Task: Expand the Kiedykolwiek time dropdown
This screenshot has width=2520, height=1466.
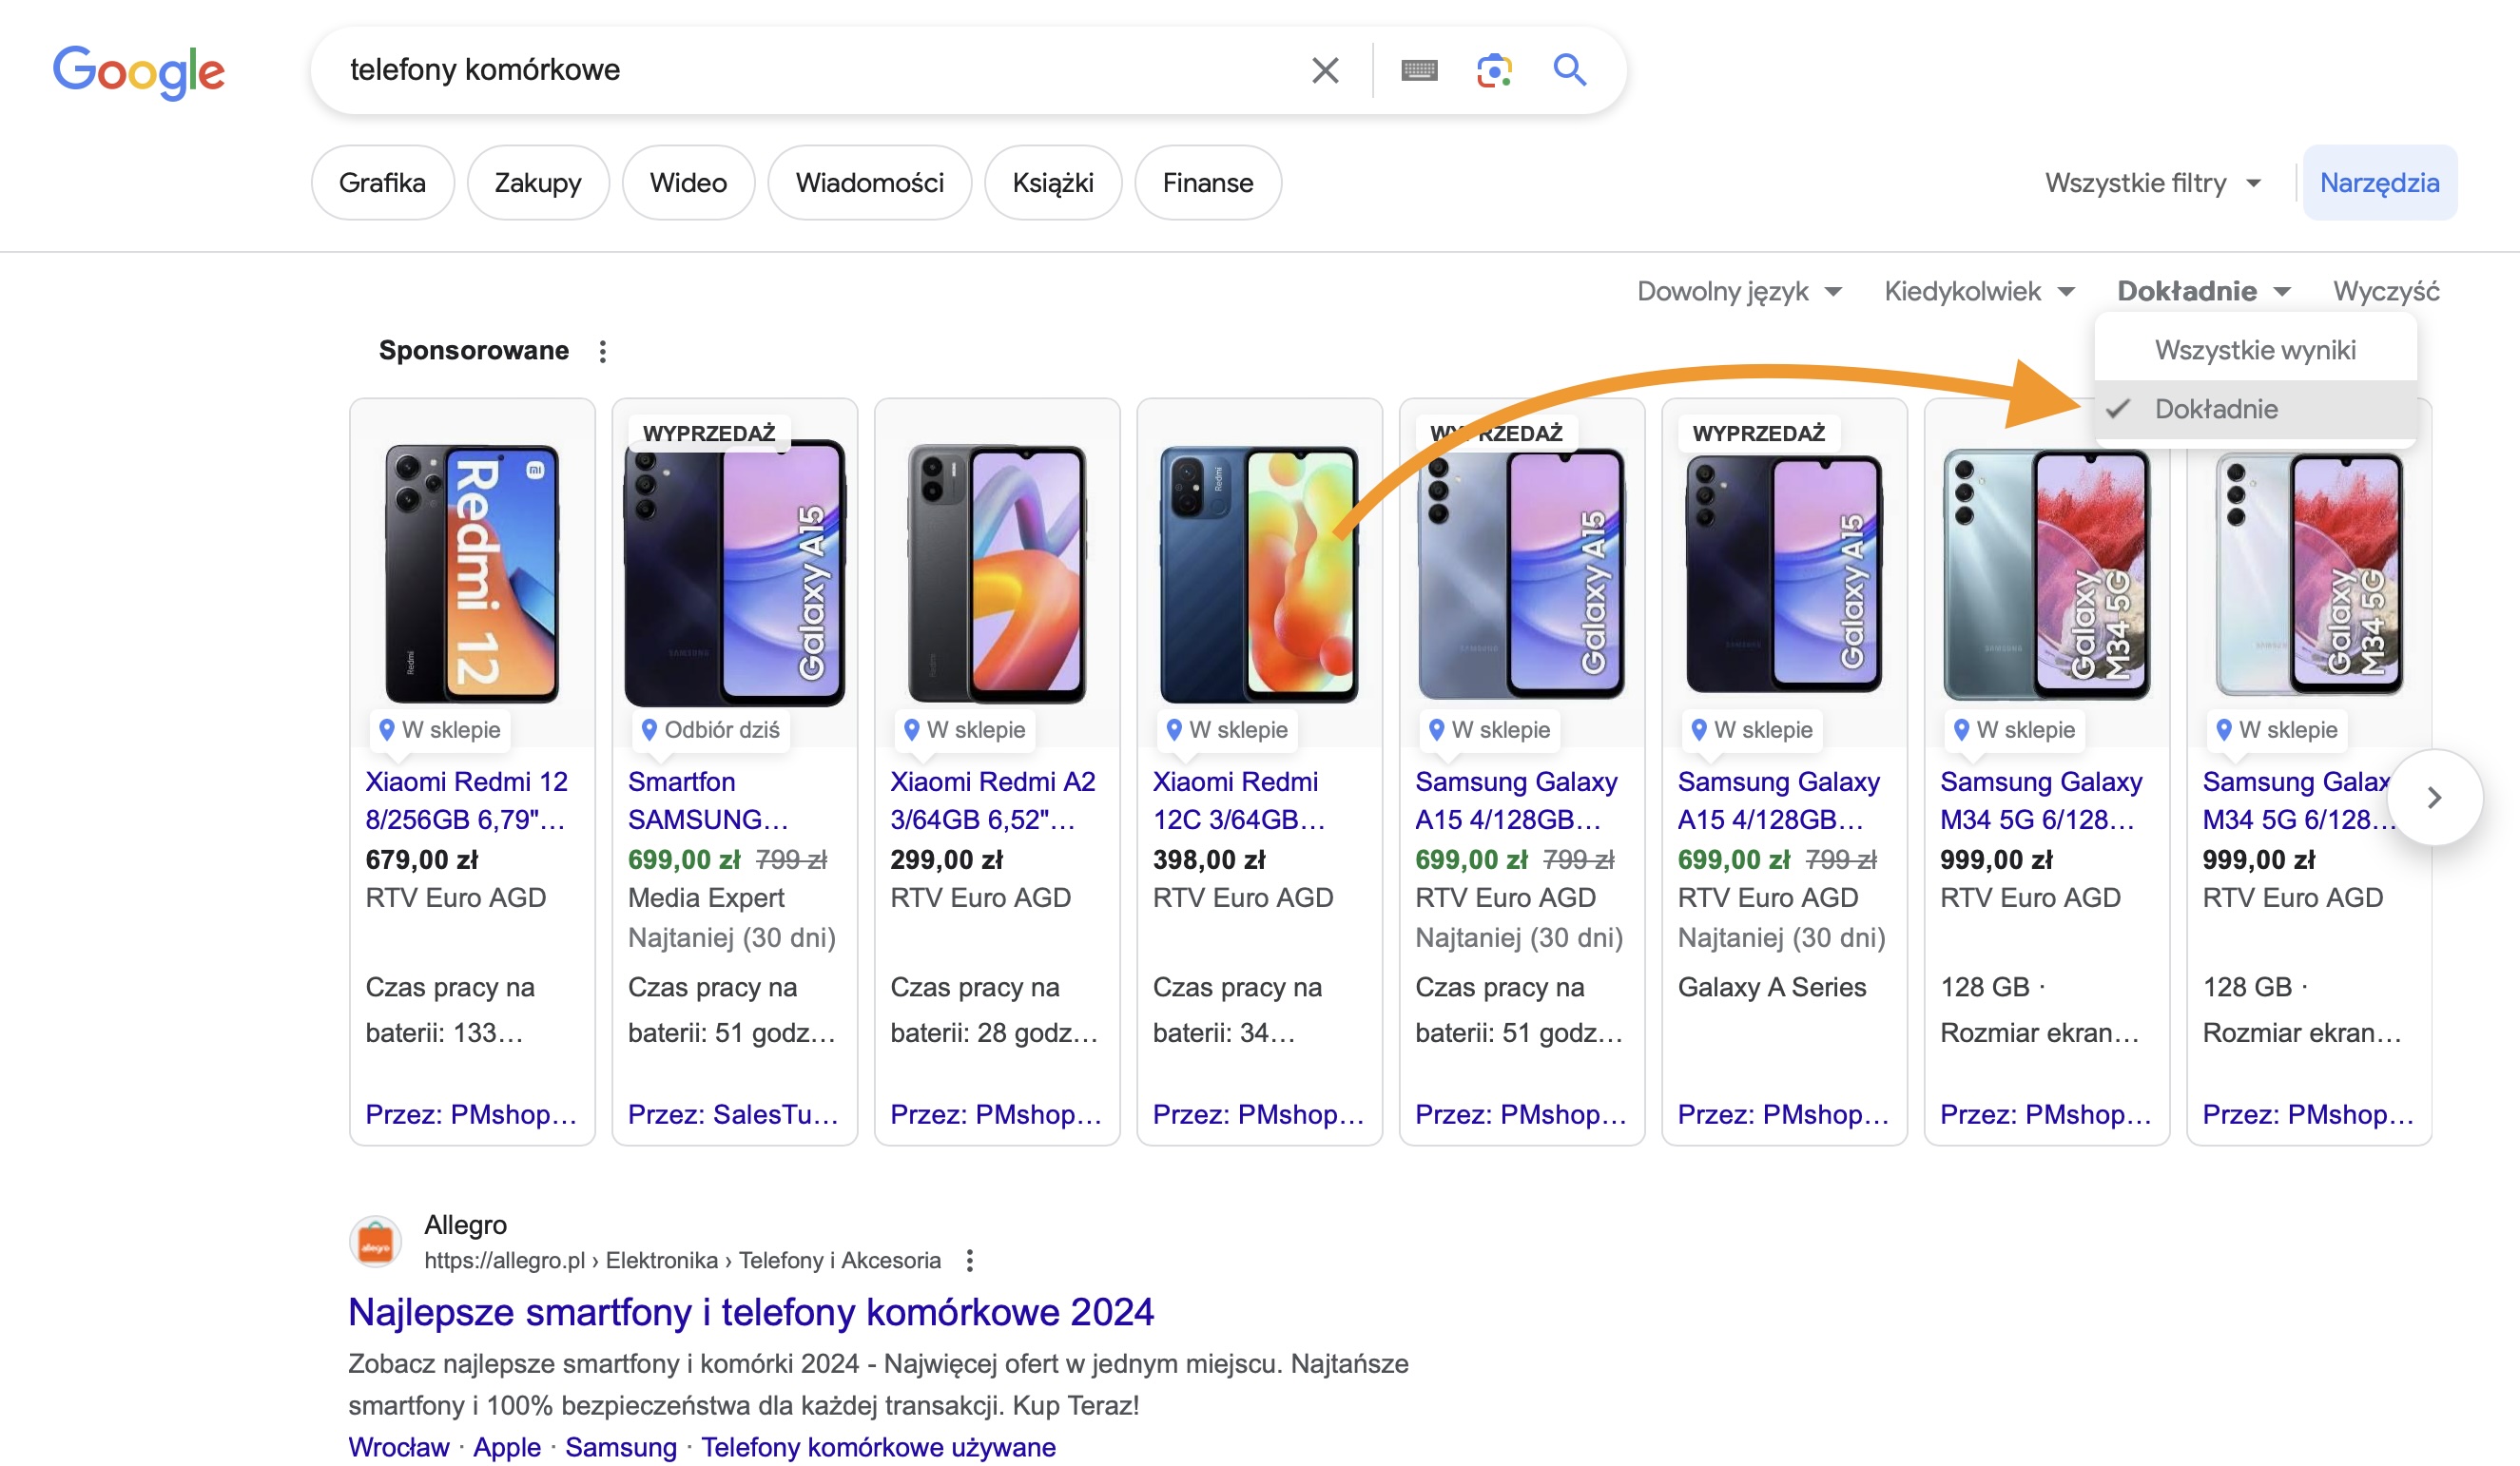Action: tap(1979, 291)
